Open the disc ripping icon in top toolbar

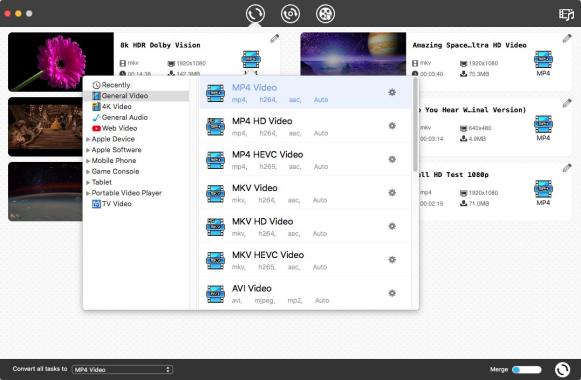[290, 14]
